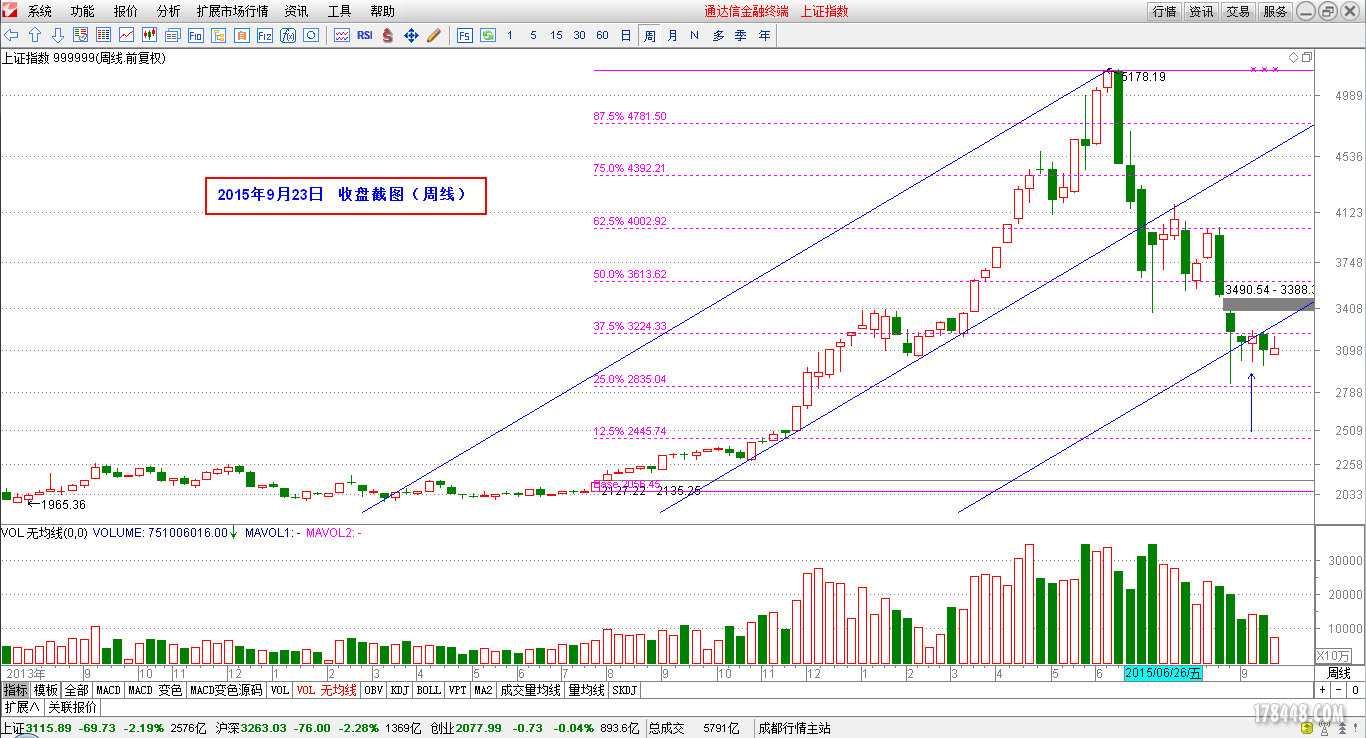
Task: Select the BOLL indicator tab
Action: pyautogui.click(x=429, y=690)
